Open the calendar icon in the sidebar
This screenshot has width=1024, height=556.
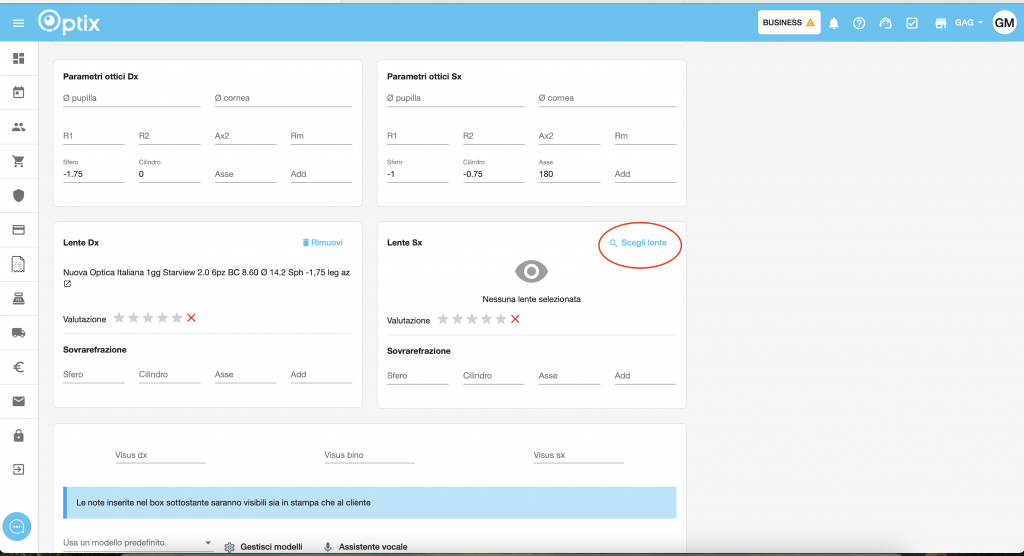coord(18,93)
